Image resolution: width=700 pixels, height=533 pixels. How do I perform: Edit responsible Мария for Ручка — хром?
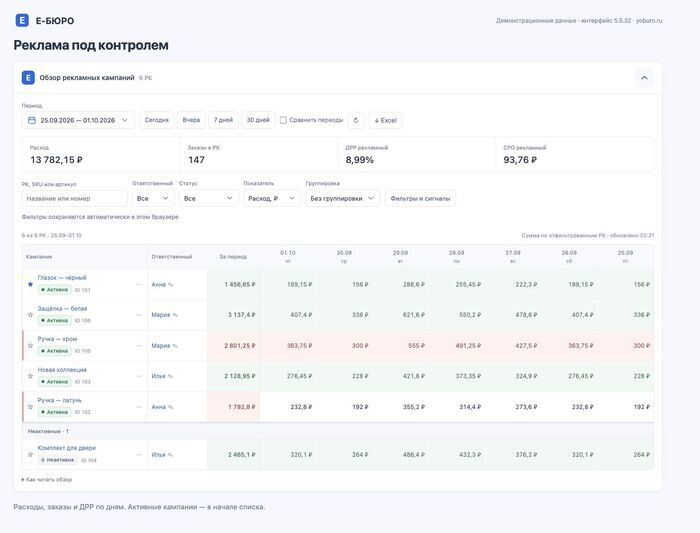coord(175,346)
